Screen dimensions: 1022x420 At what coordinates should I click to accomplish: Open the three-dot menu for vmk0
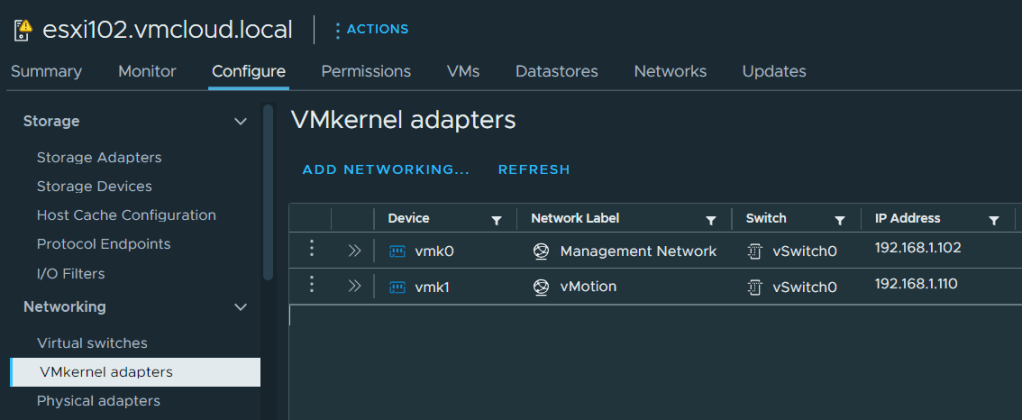point(311,249)
